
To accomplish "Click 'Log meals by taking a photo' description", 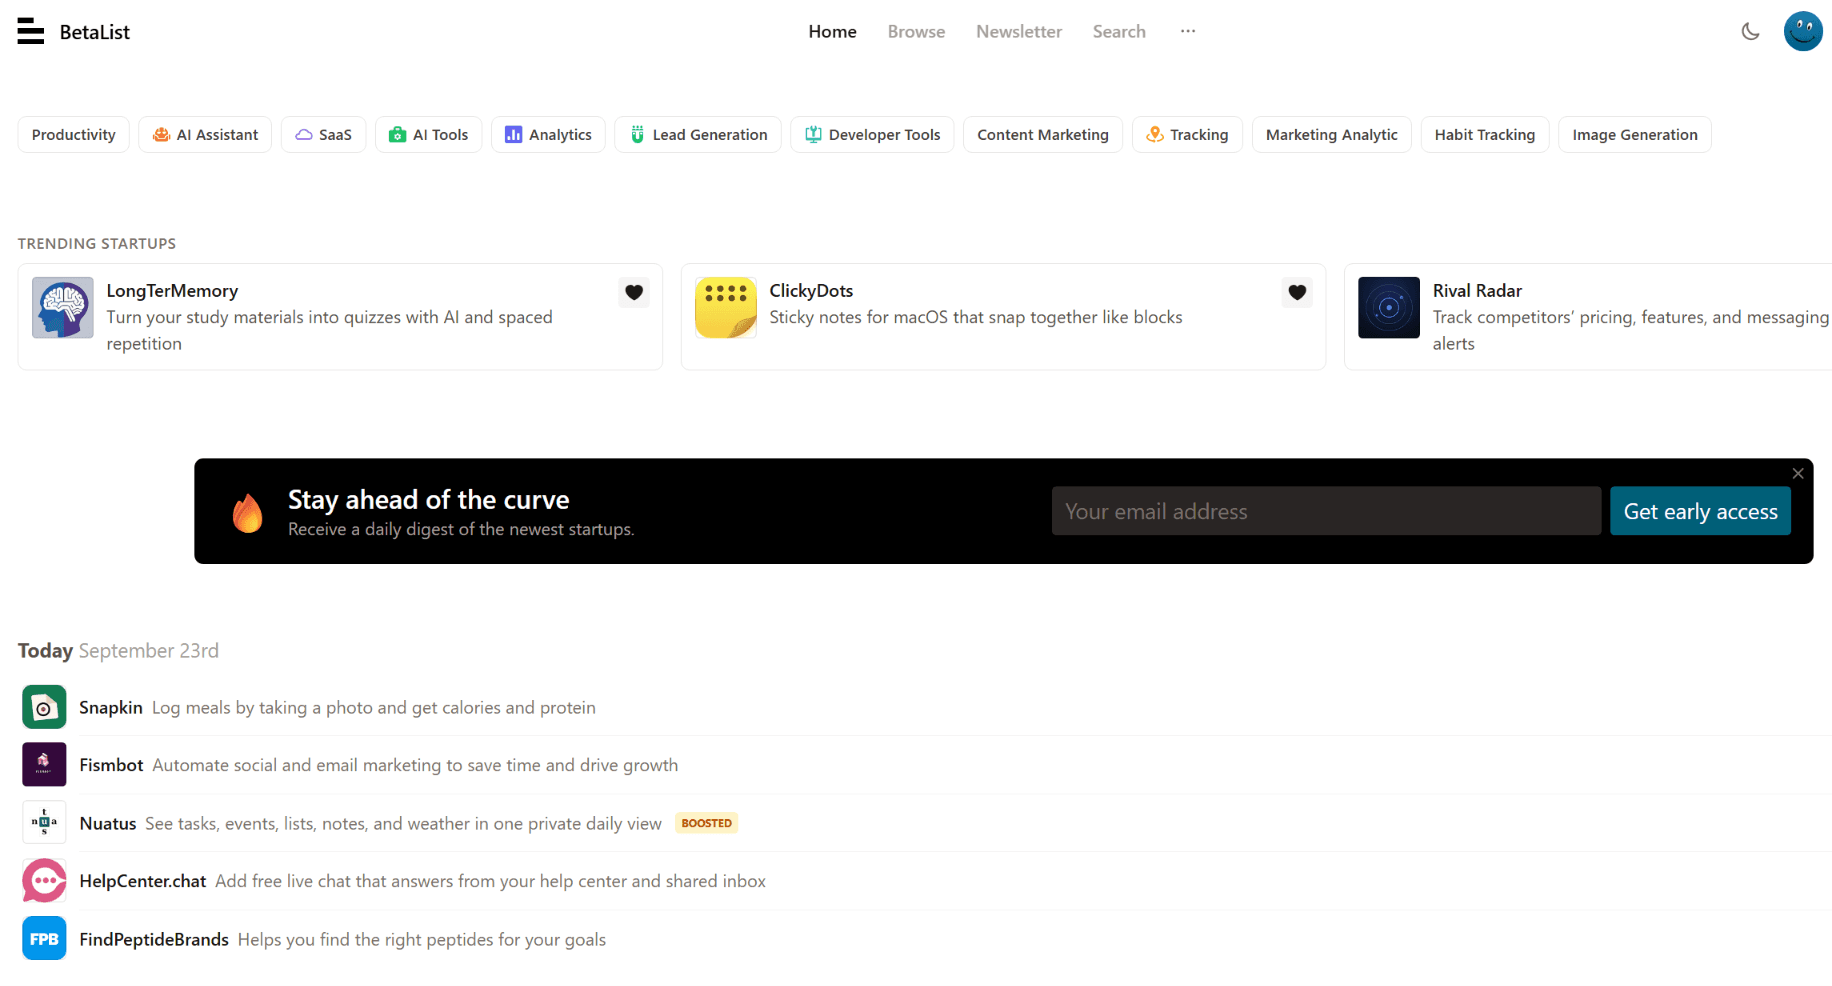I will pyautogui.click(x=374, y=707).
